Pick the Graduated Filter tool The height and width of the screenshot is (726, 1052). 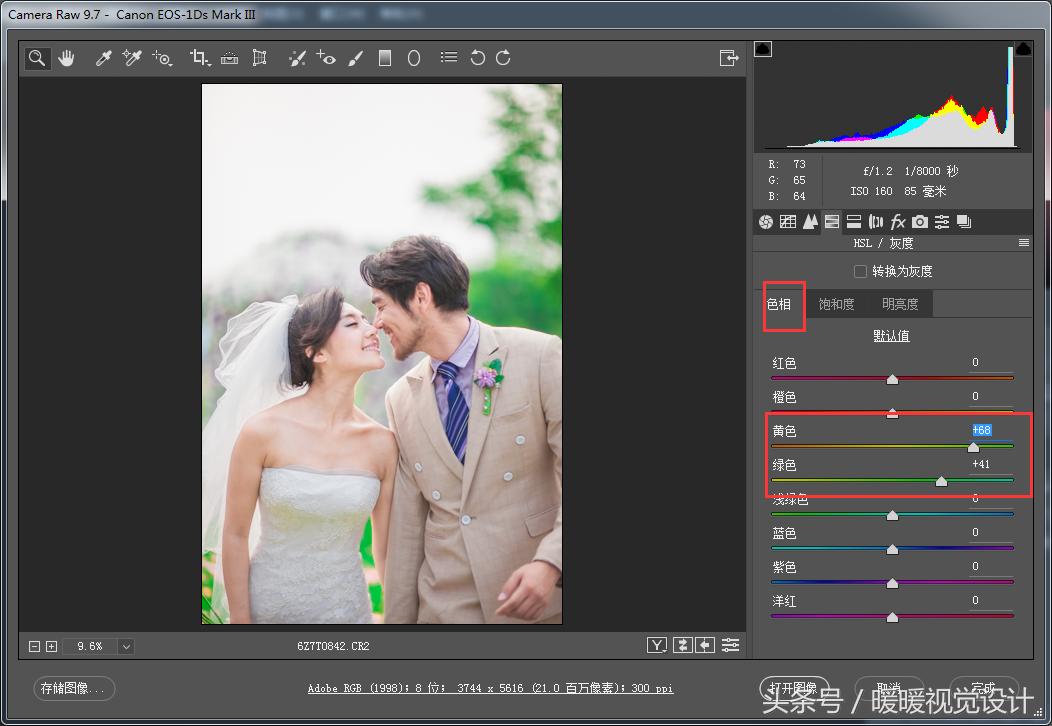tap(385, 58)
